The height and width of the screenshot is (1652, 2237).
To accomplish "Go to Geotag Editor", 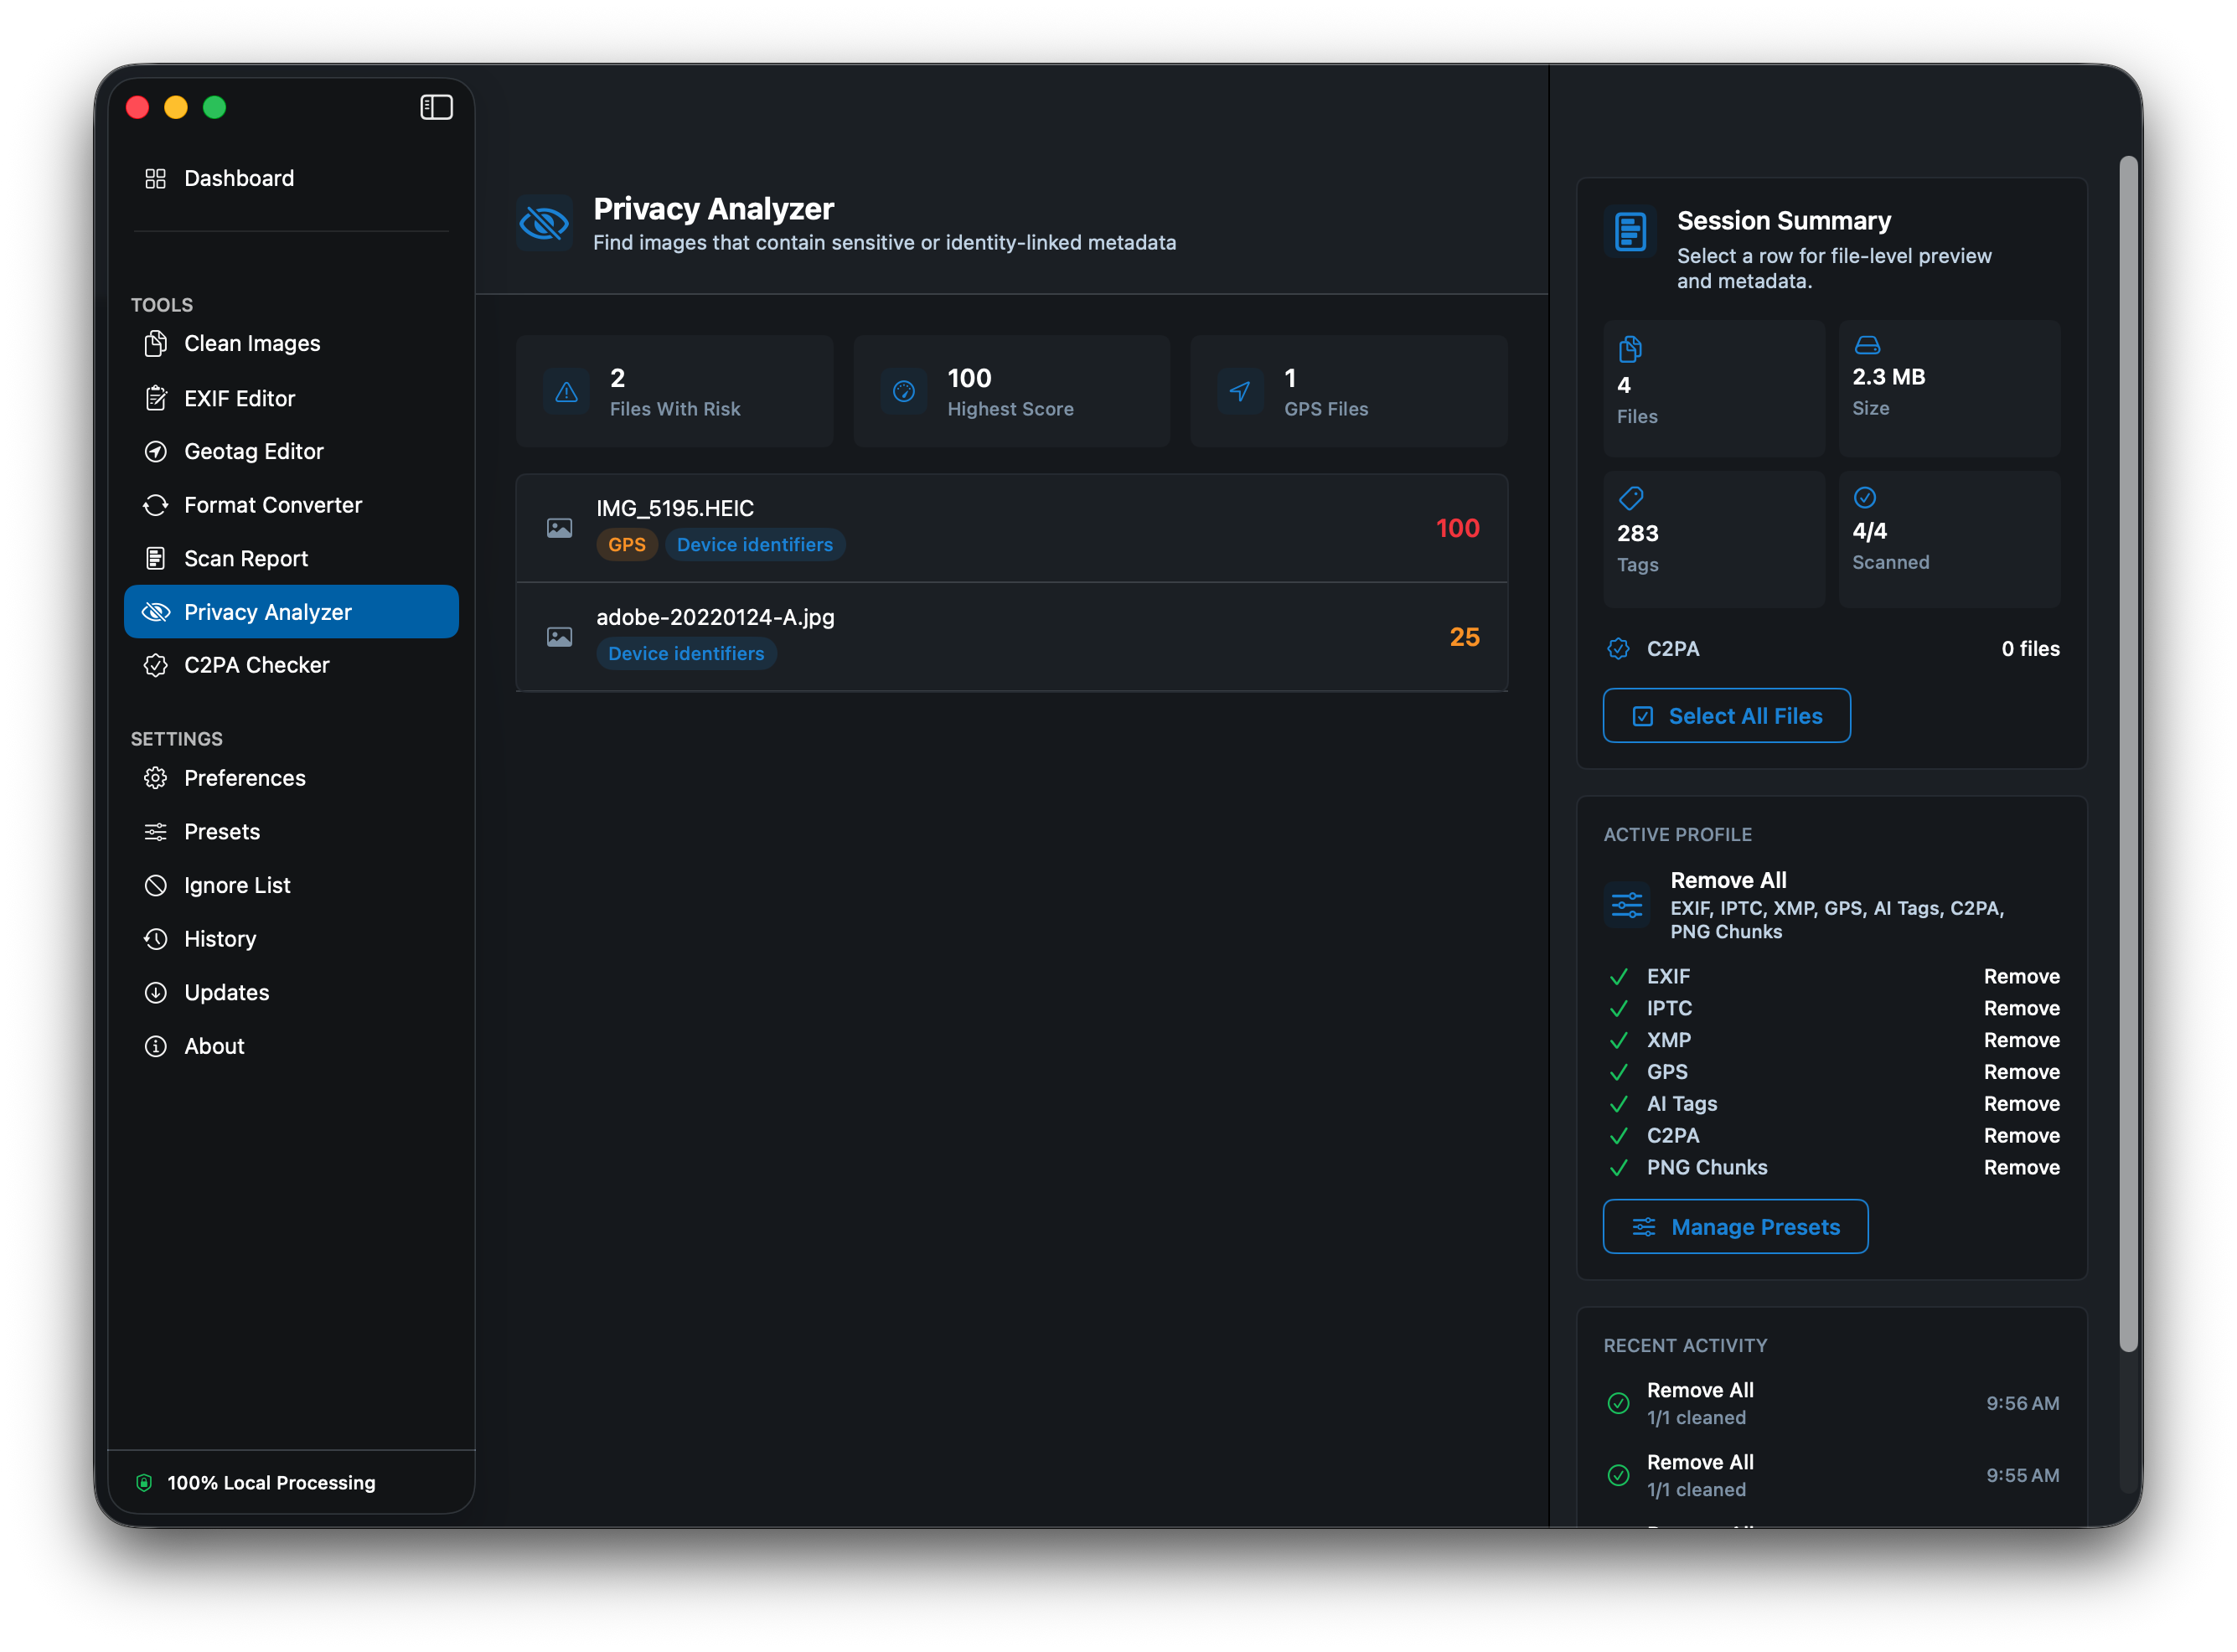I will click(291, 451).
